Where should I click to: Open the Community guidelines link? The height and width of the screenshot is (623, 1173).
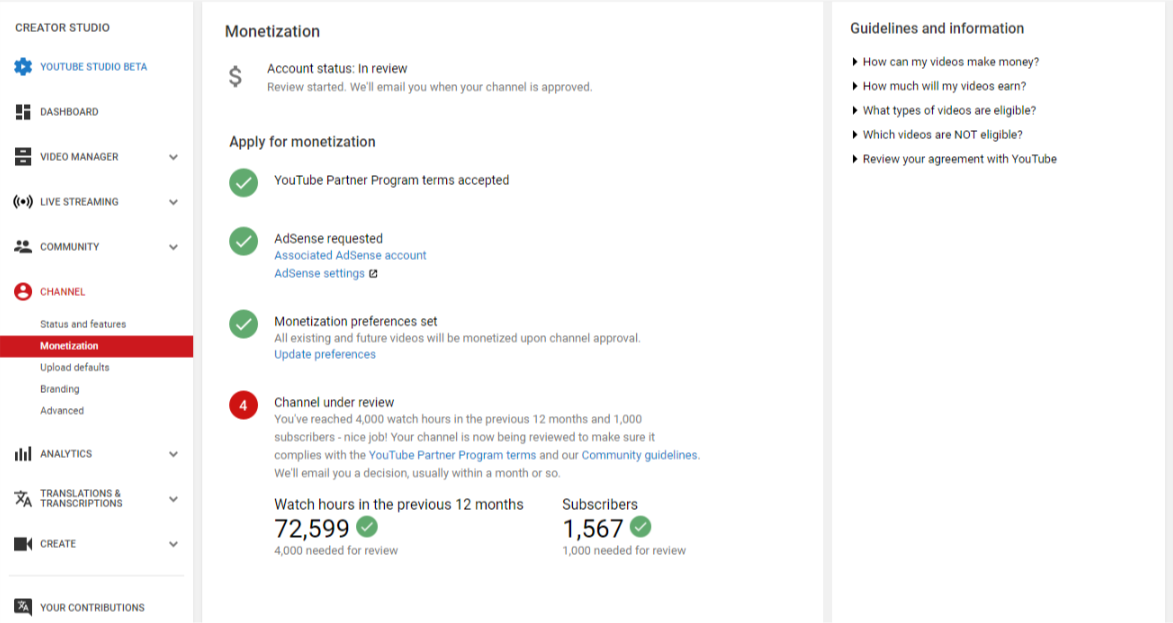tap(640, 455)
